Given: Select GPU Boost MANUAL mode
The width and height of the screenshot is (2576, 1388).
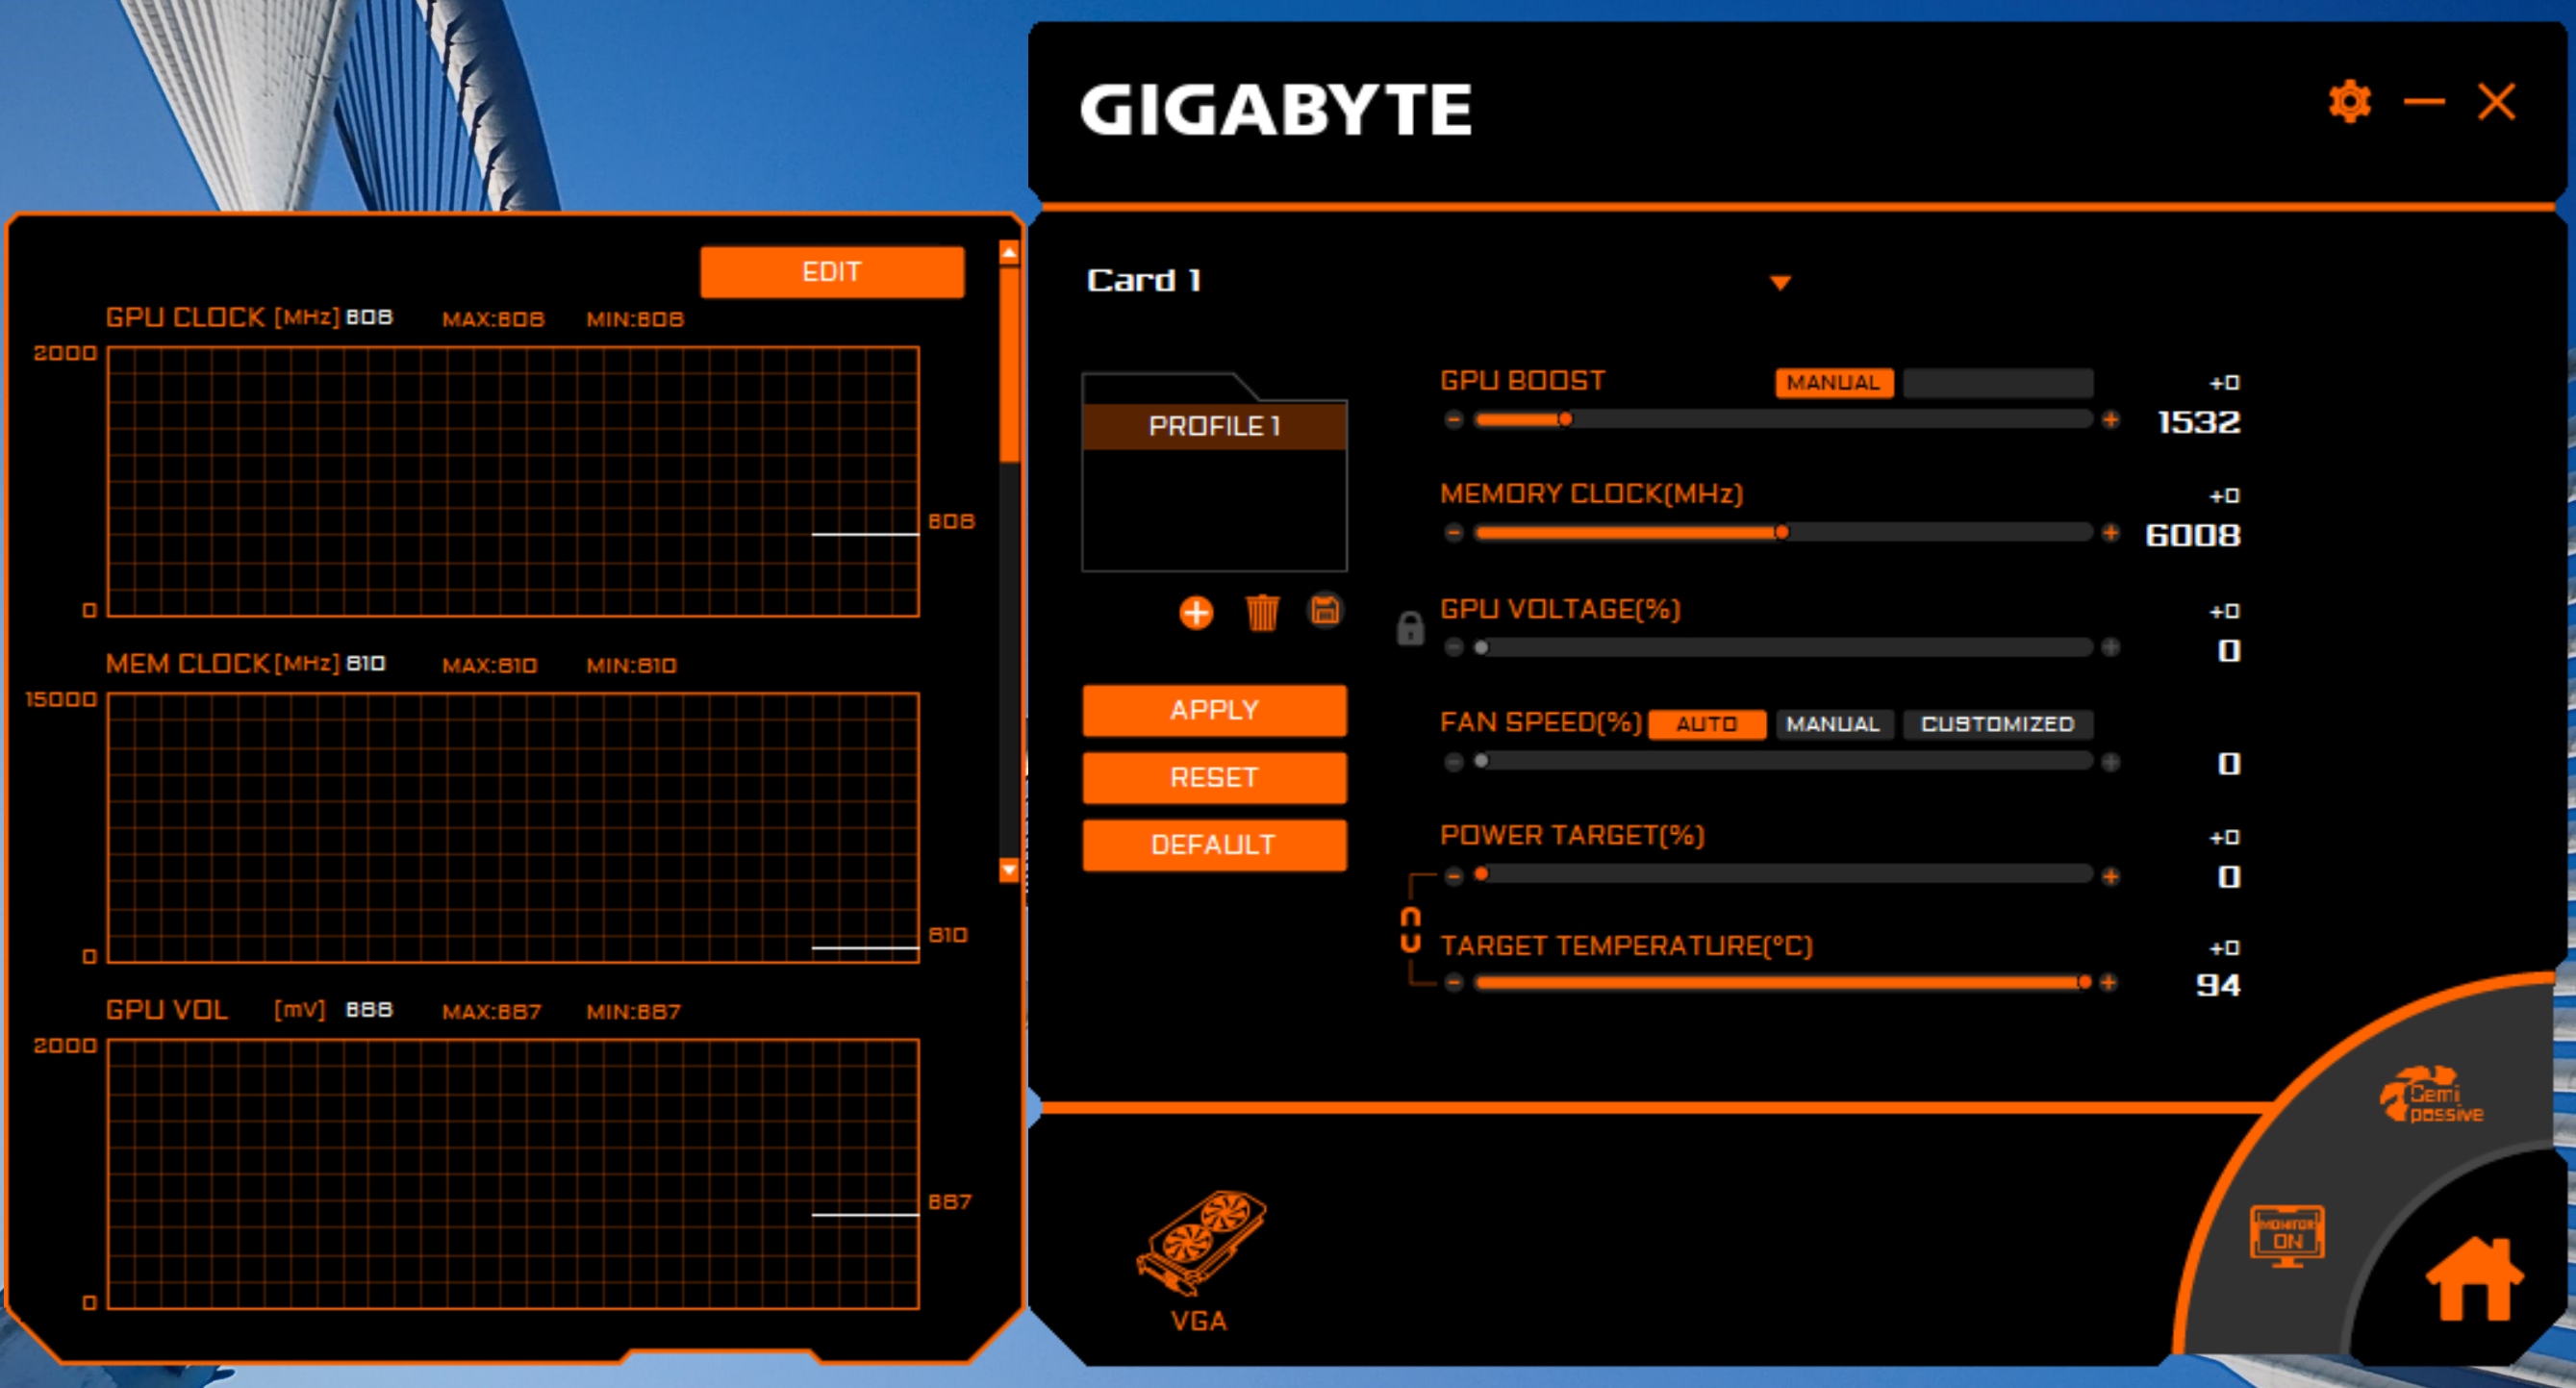Looking at the screenshot, I should (1834, 383).
